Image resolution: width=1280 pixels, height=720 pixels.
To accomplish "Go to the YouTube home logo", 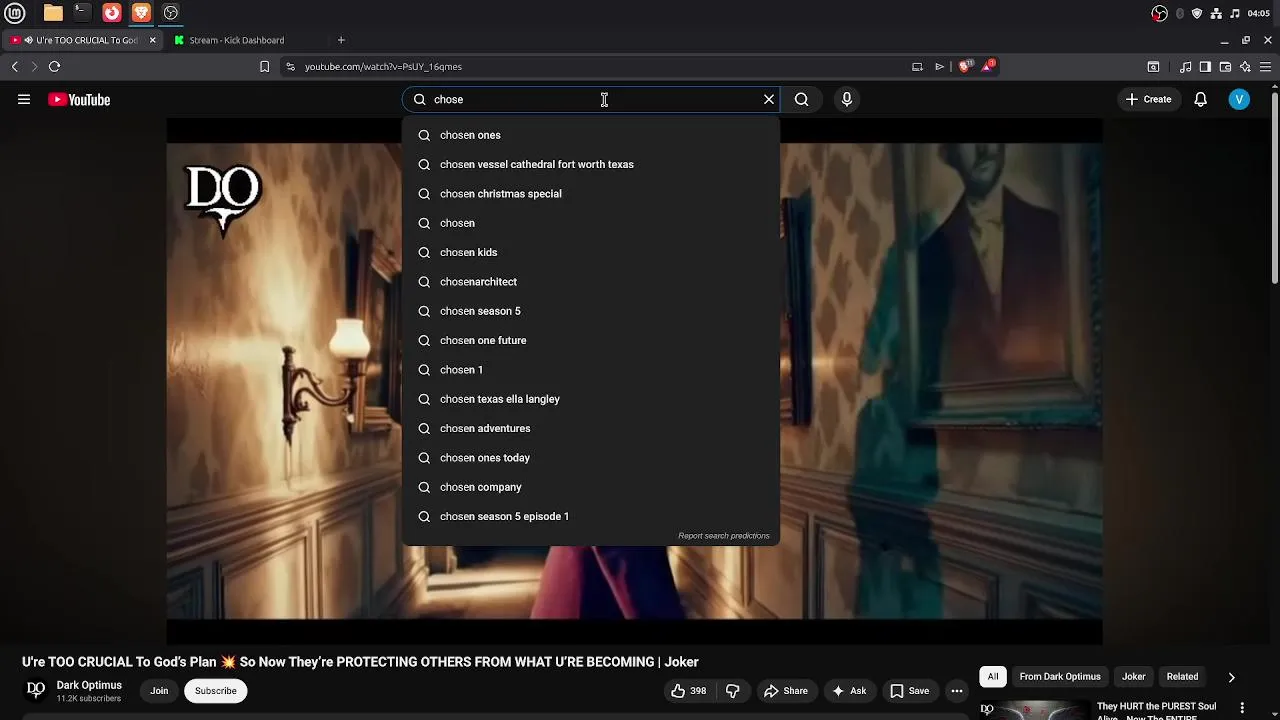I will point(79,99).
